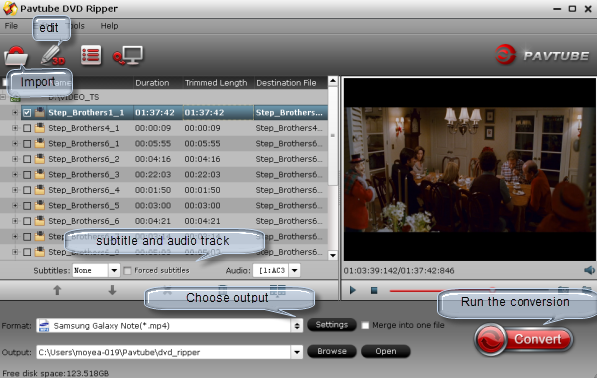Click folder icon of Step_Brothers6_3 row

pos(40,174)
